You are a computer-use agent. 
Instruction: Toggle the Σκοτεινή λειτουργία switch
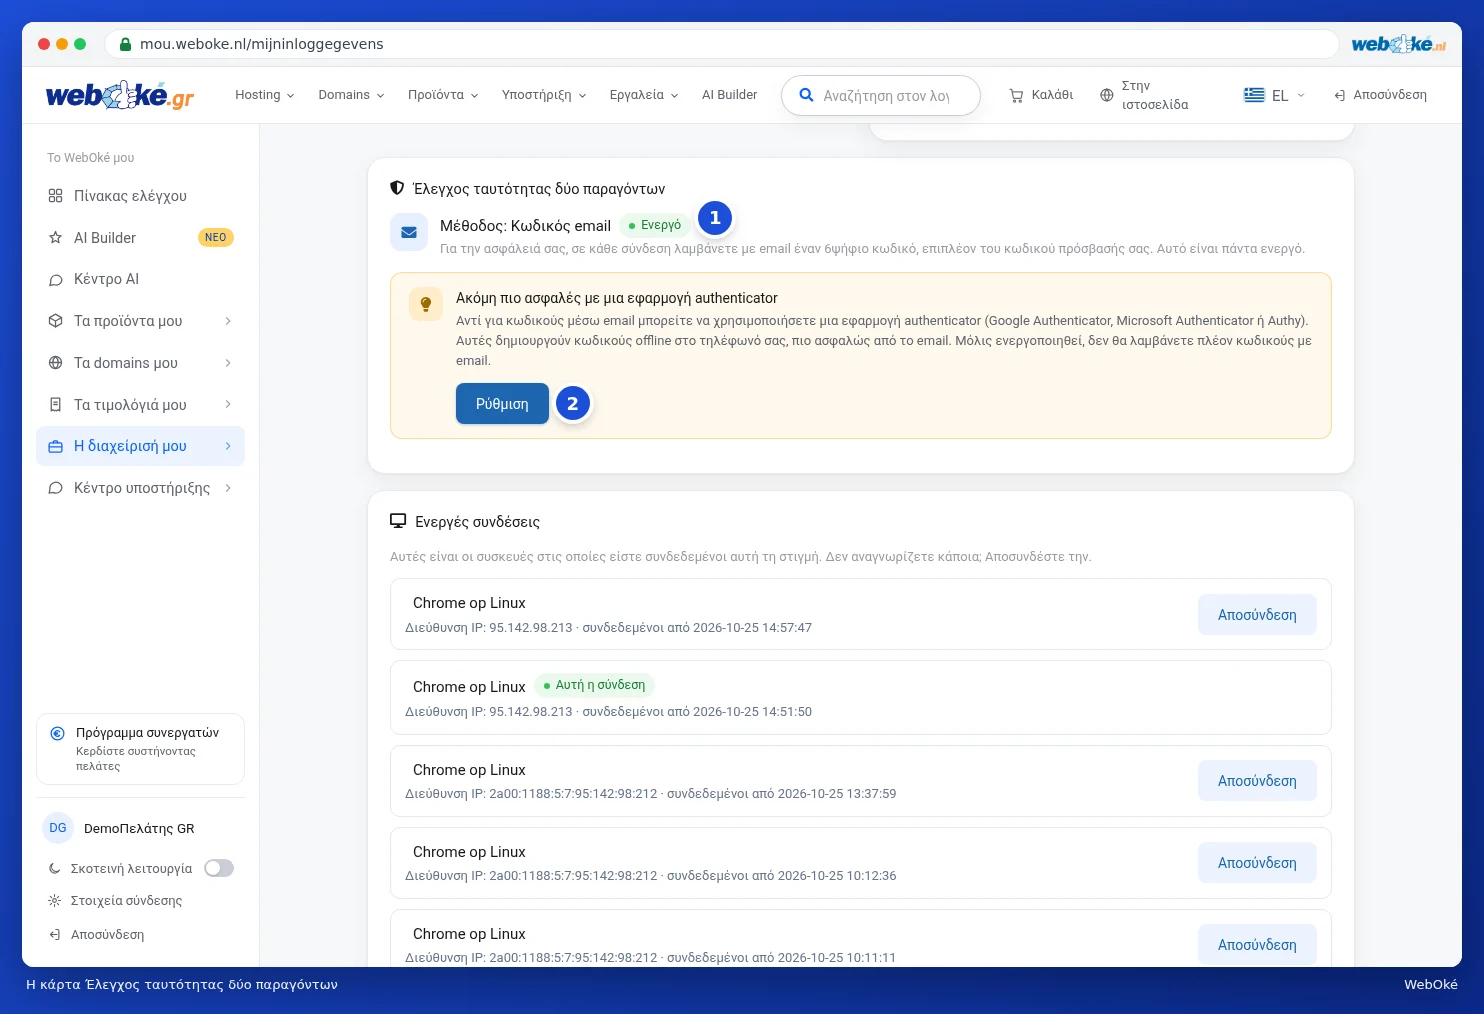pyautogui.click(x=219, y=868)
